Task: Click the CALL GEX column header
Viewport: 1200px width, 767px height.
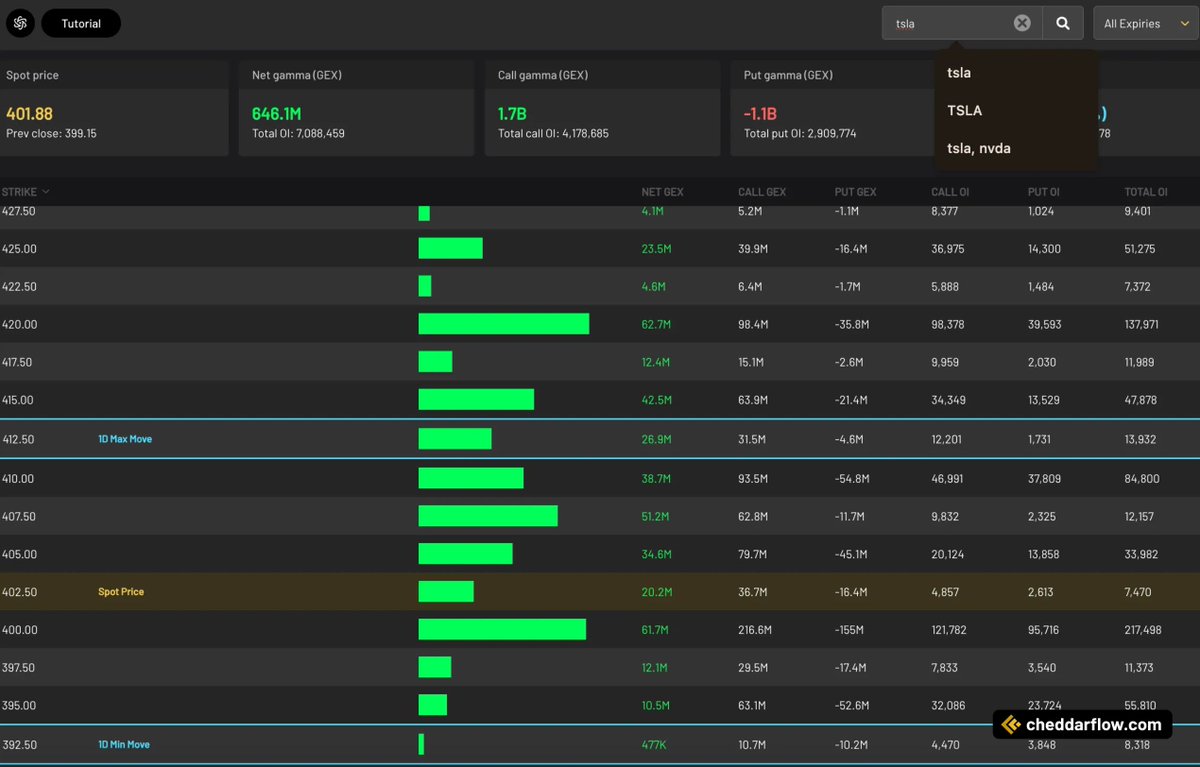Action: click(x=762, y=192)
